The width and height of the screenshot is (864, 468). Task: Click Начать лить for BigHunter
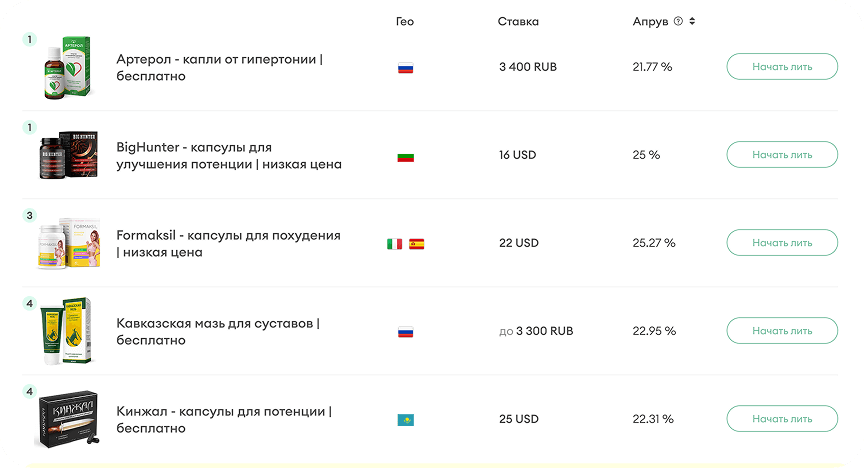[x=782, y=155]
